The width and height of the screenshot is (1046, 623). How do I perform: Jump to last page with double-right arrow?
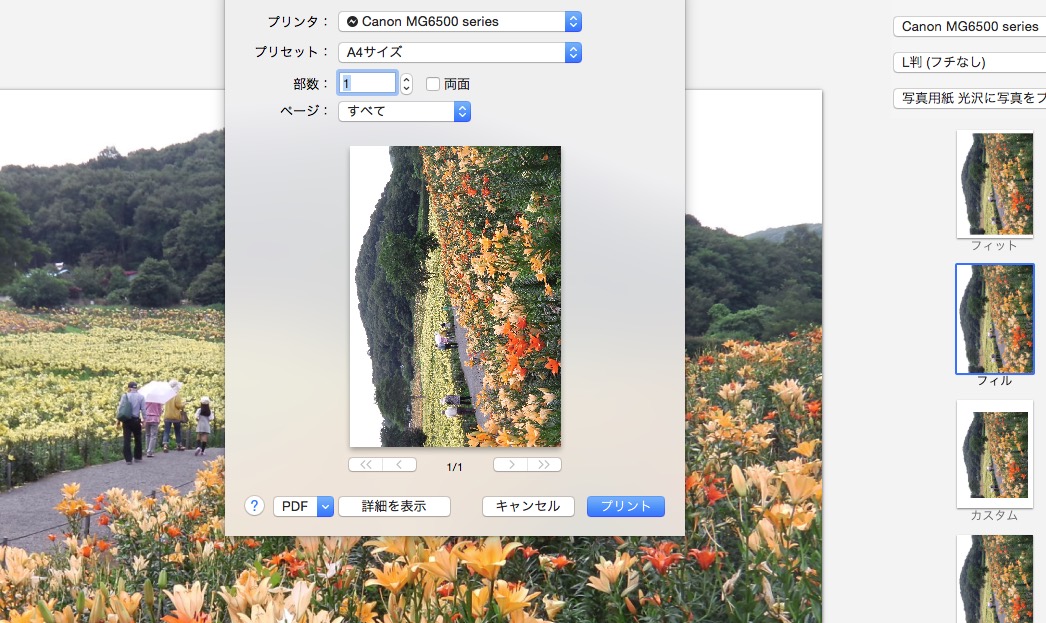[x=545, y=465]
